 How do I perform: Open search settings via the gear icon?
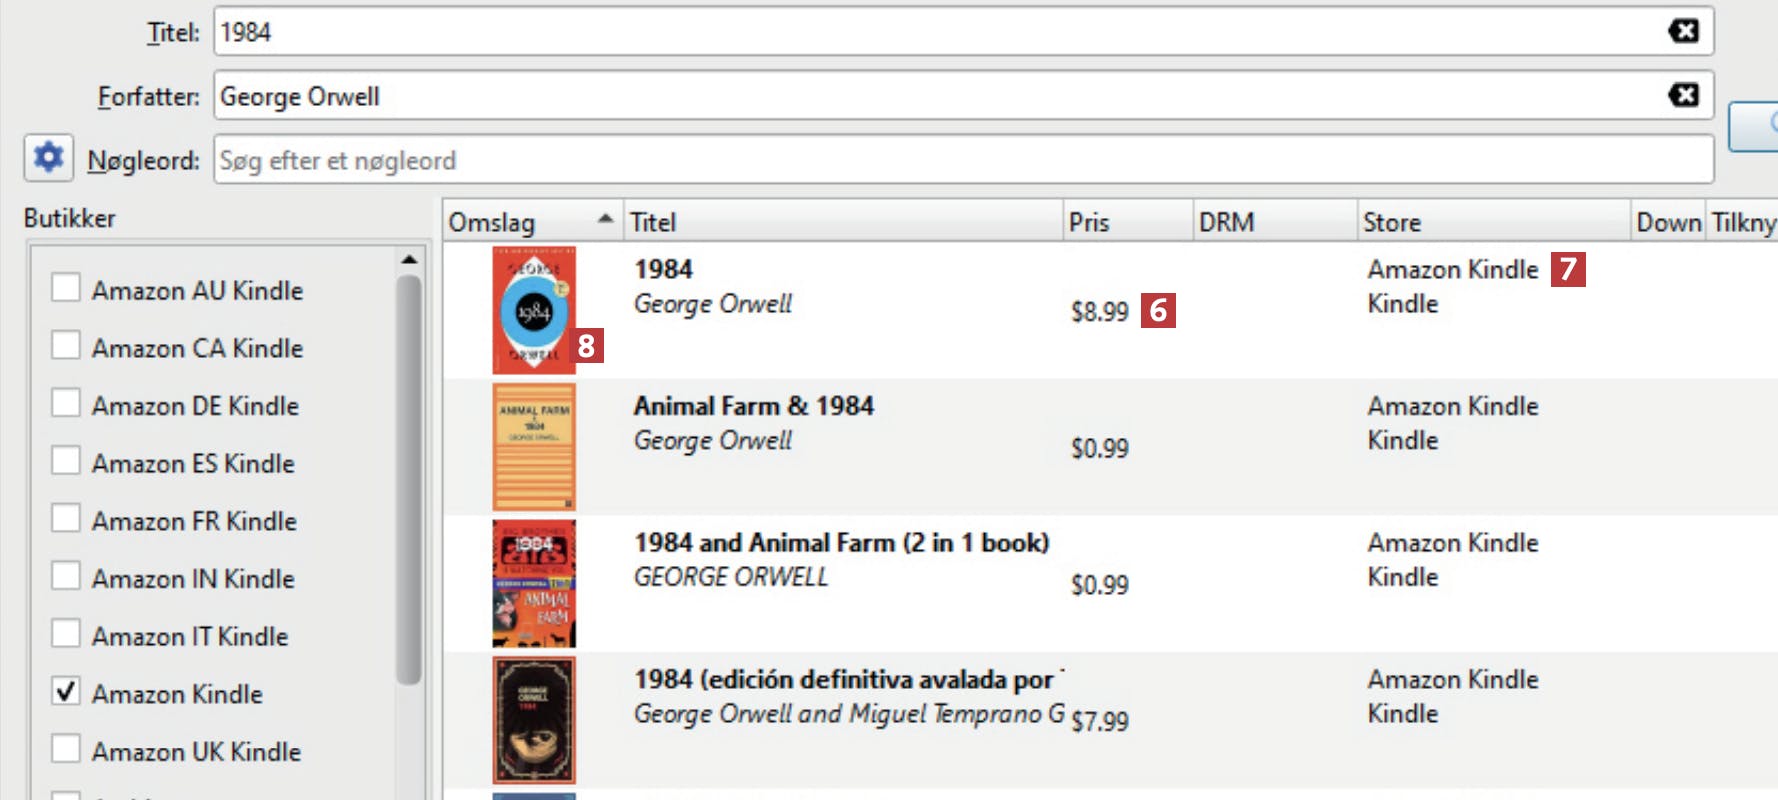(48, 158)
